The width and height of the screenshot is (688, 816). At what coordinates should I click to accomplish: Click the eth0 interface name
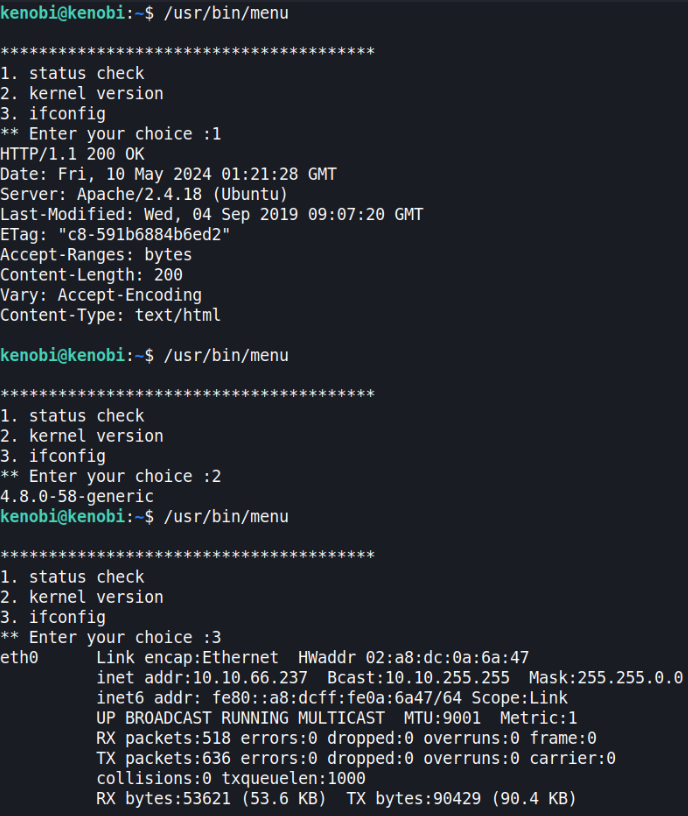click(19, 657)
